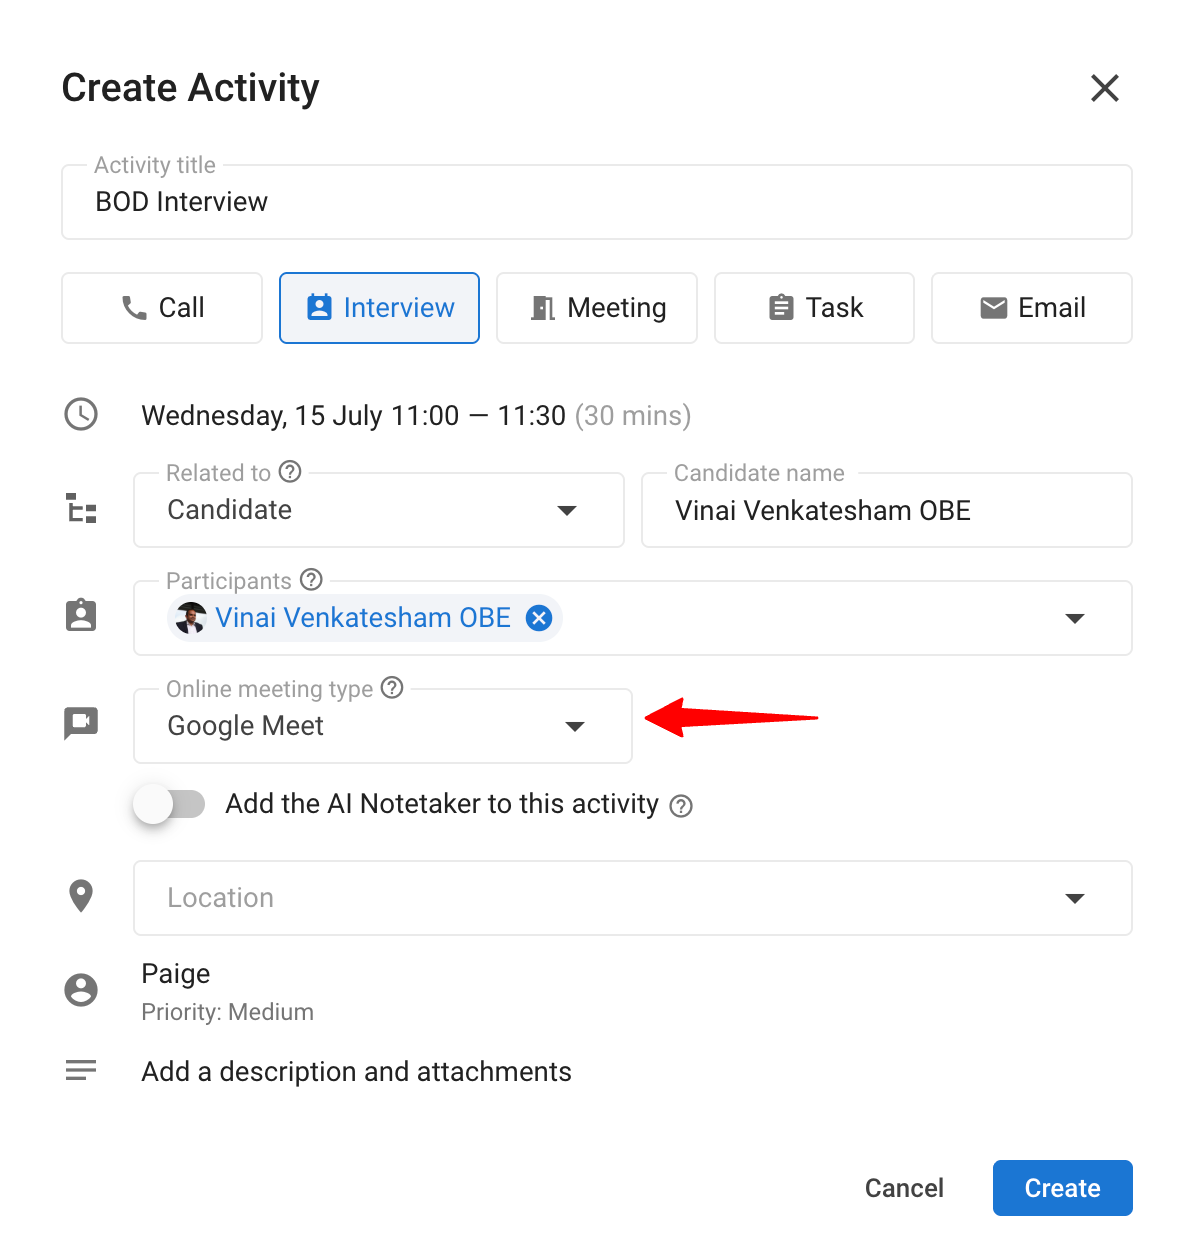
Task: Edit the Activity title field
Action: (597, 202)
